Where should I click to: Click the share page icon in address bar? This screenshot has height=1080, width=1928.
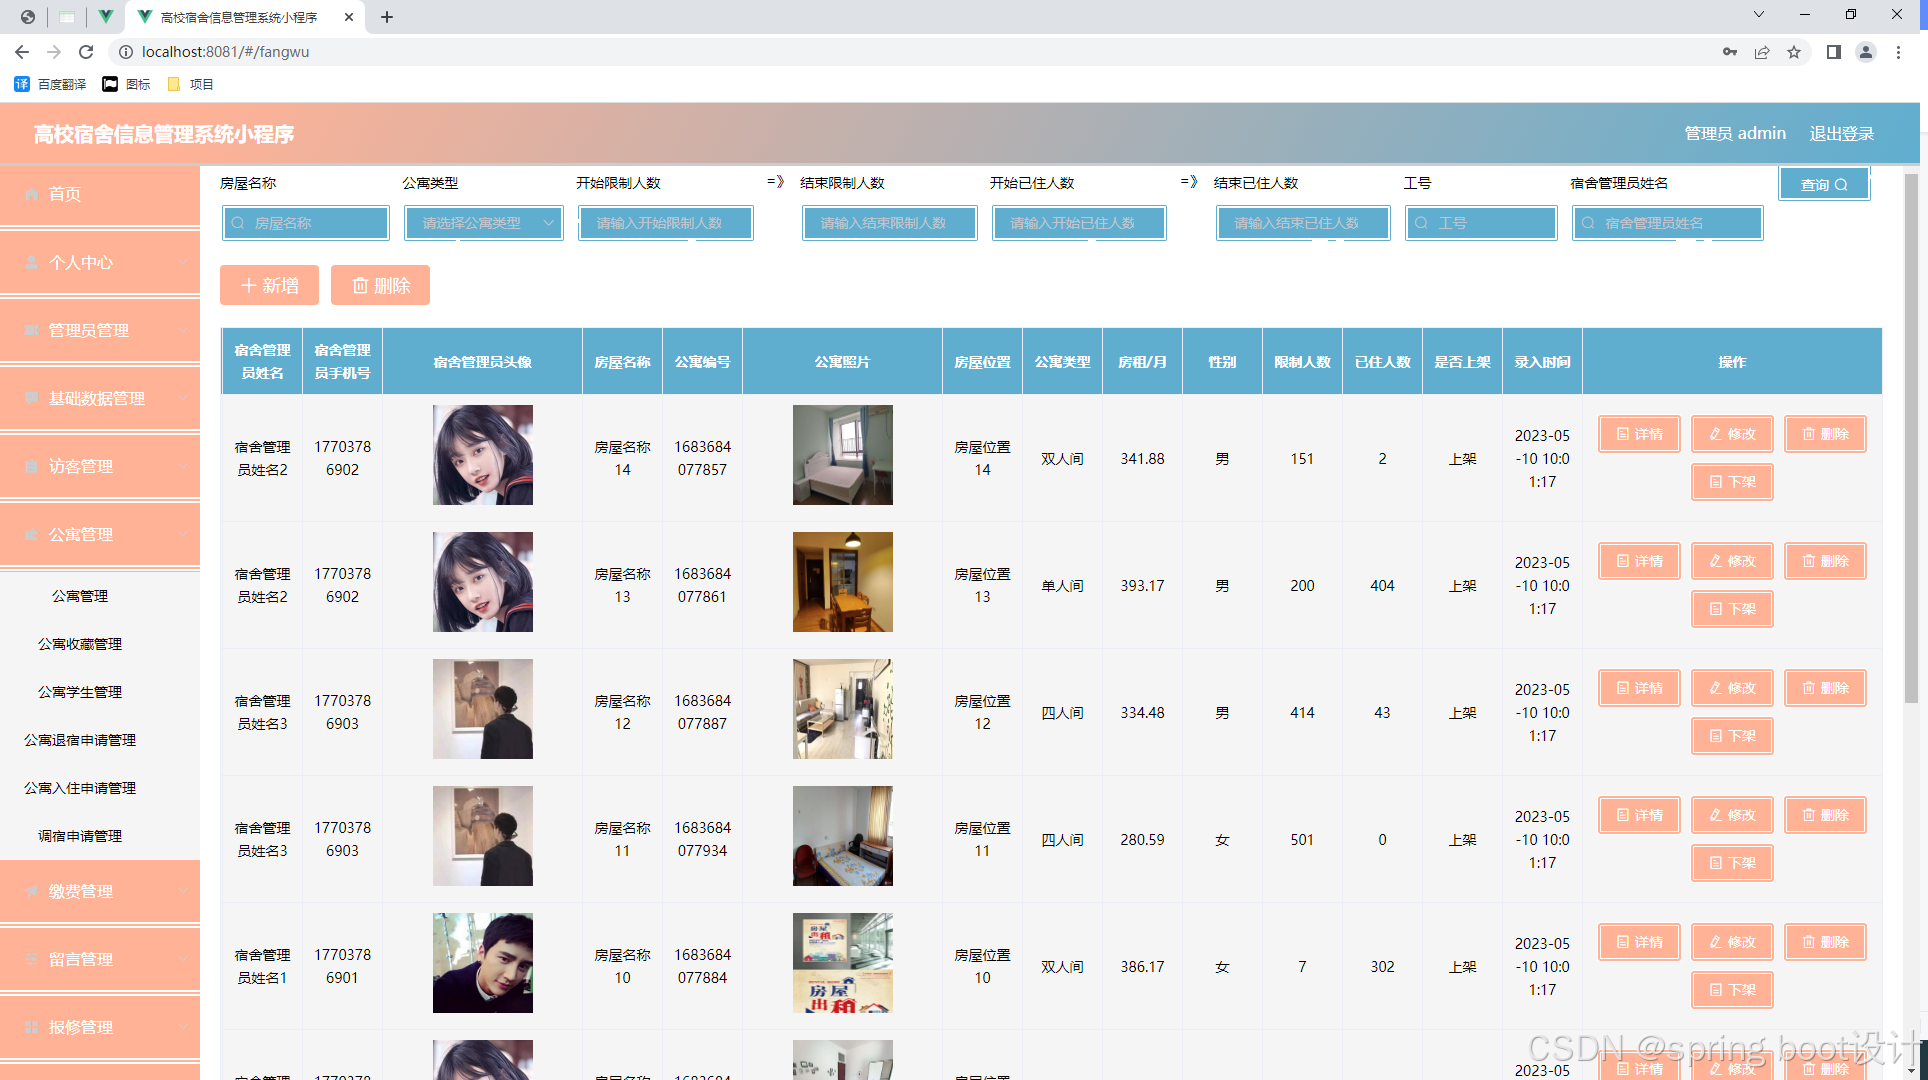click(1762, 52)
